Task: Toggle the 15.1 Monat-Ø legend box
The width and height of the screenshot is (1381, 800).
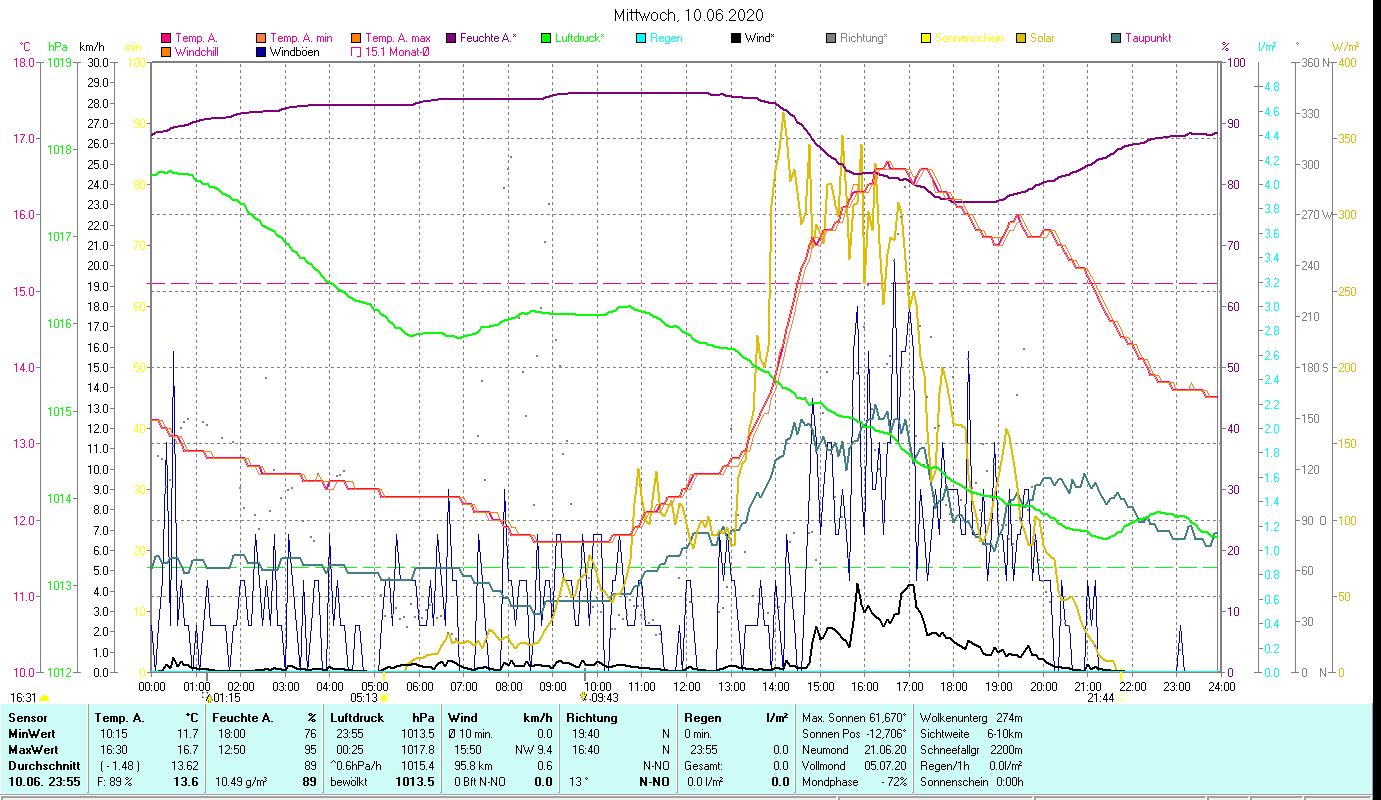Action: (x=356, y=52)
